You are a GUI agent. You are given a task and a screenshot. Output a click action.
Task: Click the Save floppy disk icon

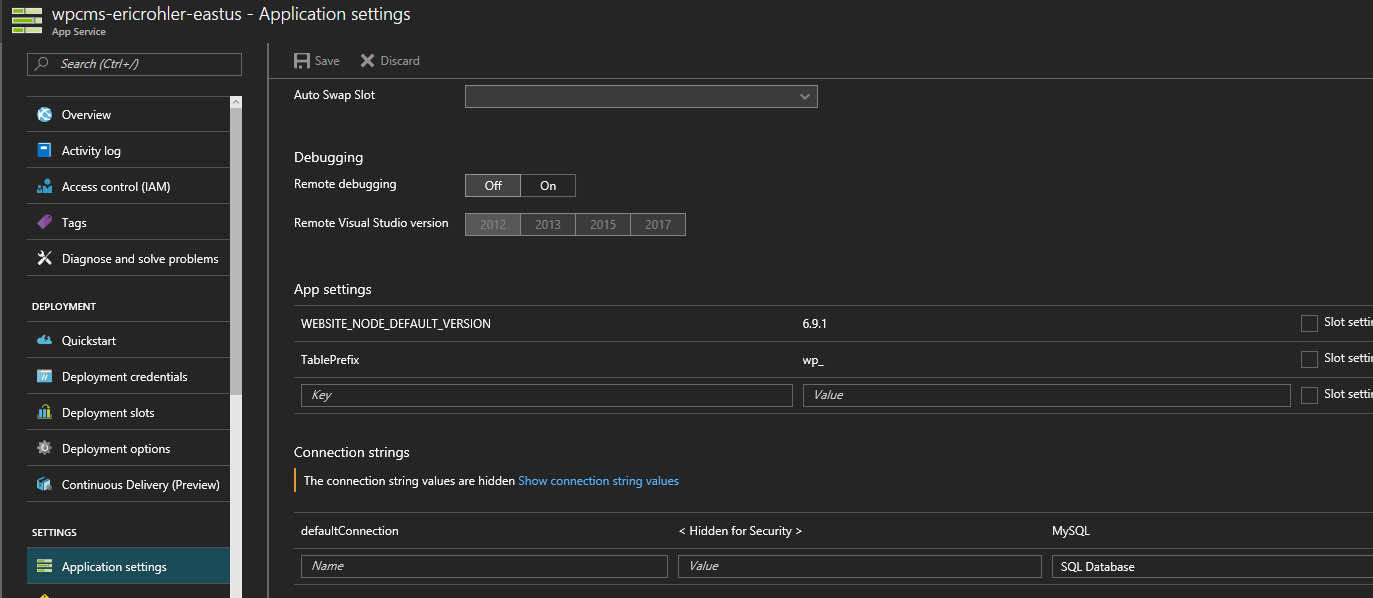[x=302, y=61]
